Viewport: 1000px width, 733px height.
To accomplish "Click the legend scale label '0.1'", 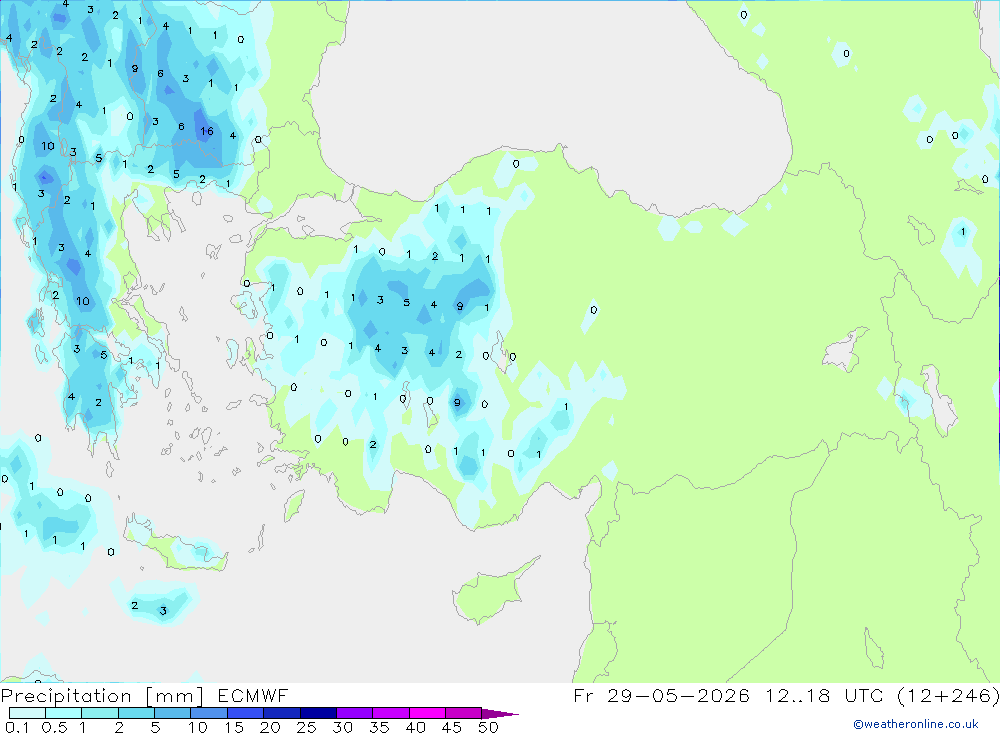I will click(x=17, y=727).
